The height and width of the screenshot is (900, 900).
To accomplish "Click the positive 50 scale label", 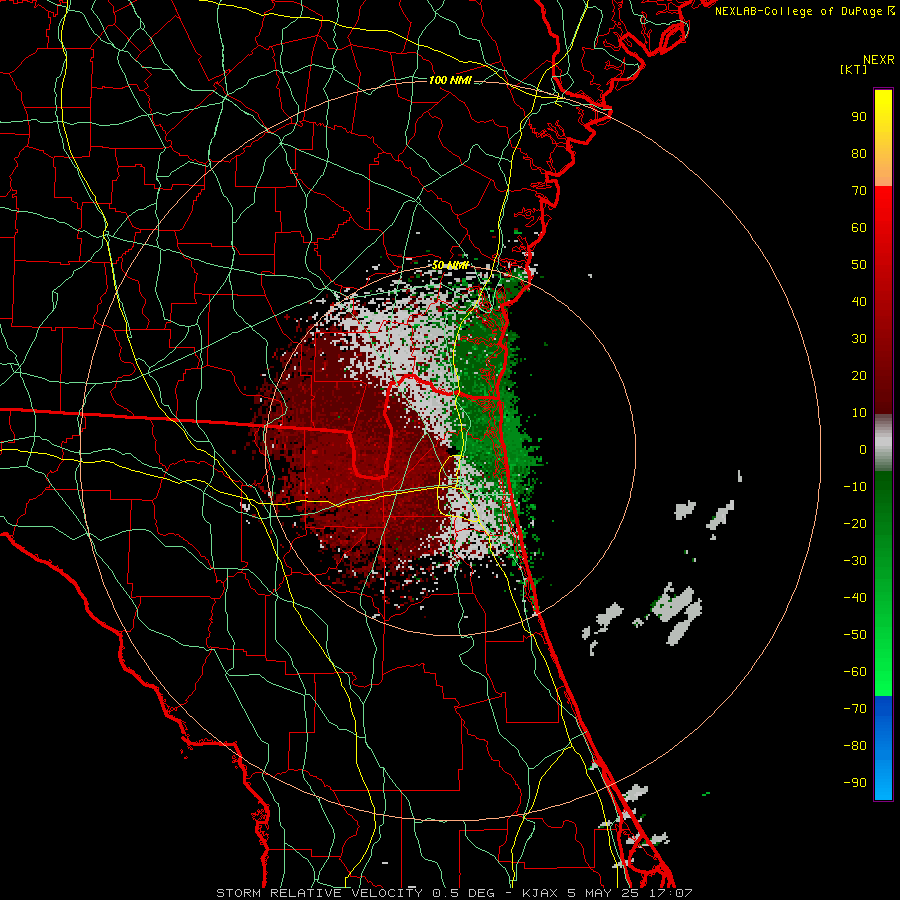I will [859, 265].
